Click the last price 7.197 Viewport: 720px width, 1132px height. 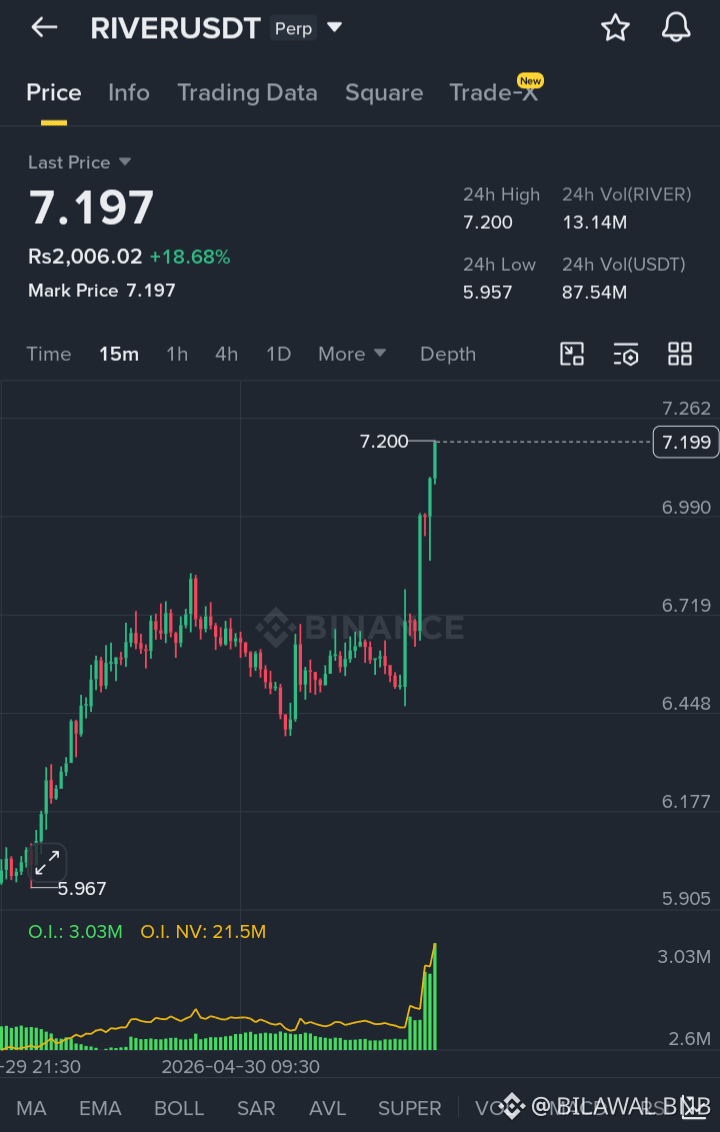tap(91, 208)
